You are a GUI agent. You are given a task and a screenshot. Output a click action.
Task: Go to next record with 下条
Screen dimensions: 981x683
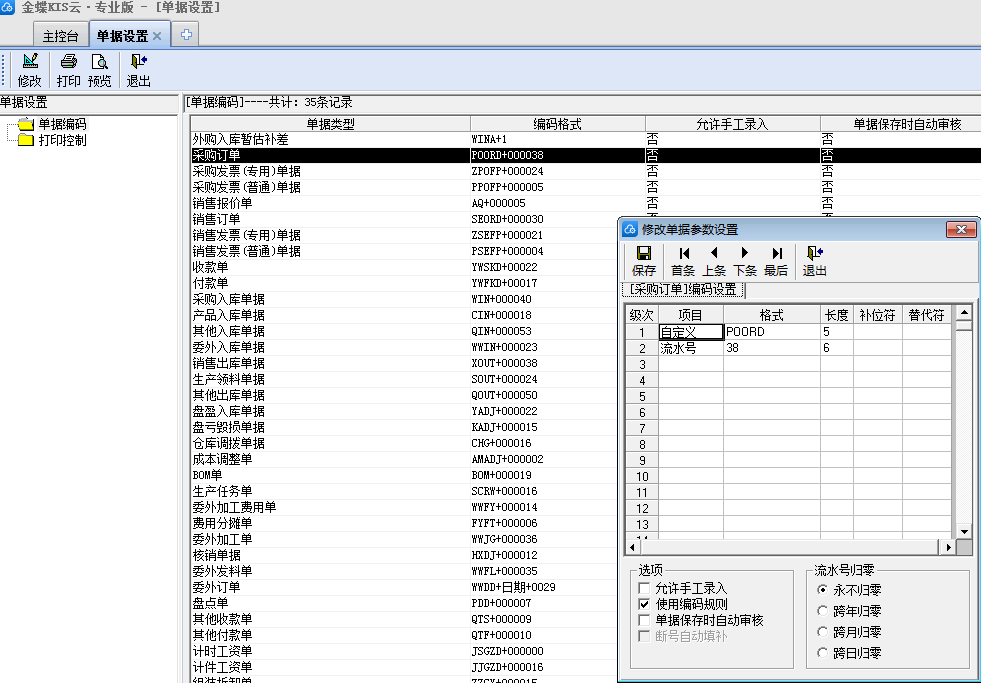point(745,253)
